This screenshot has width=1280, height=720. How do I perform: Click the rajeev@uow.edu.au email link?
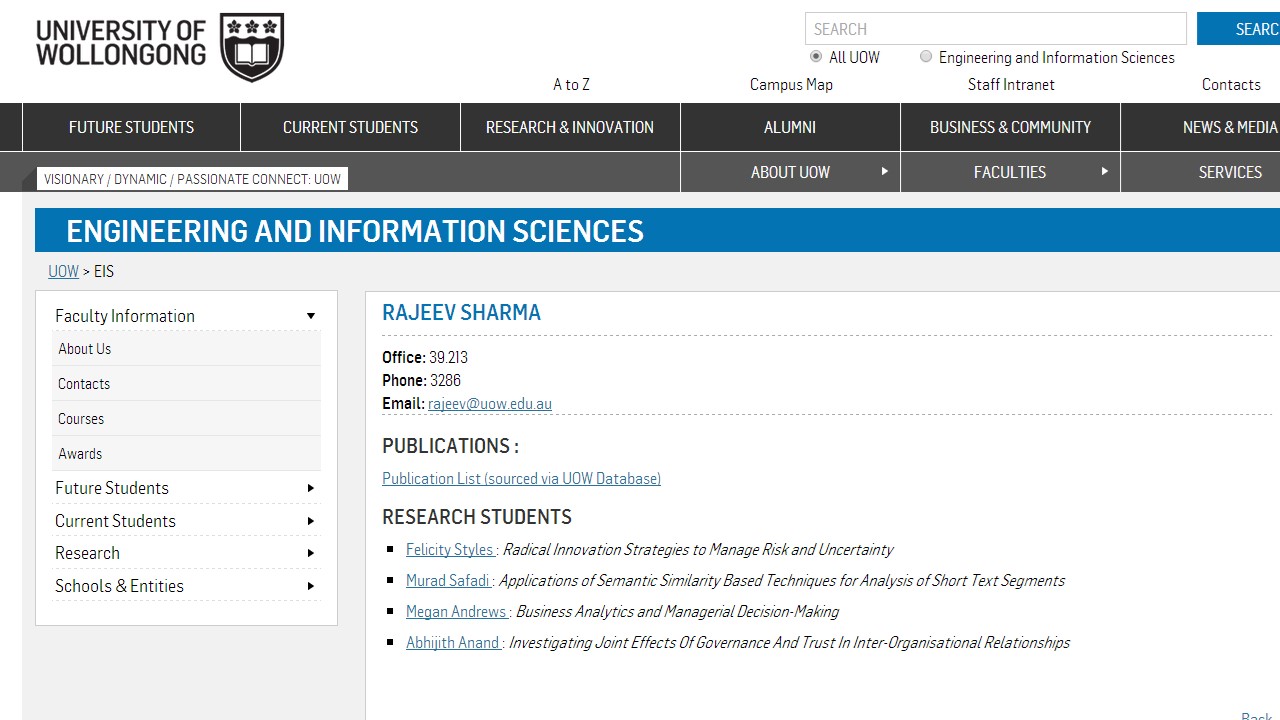[490, 404]
